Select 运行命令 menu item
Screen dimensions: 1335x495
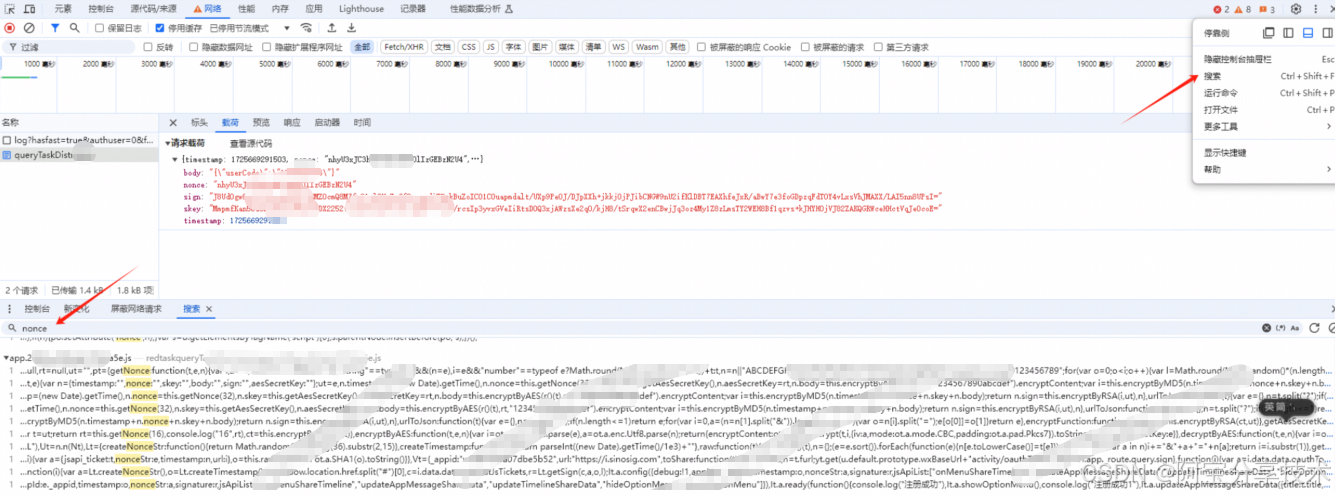click(x=1267, y=93)
